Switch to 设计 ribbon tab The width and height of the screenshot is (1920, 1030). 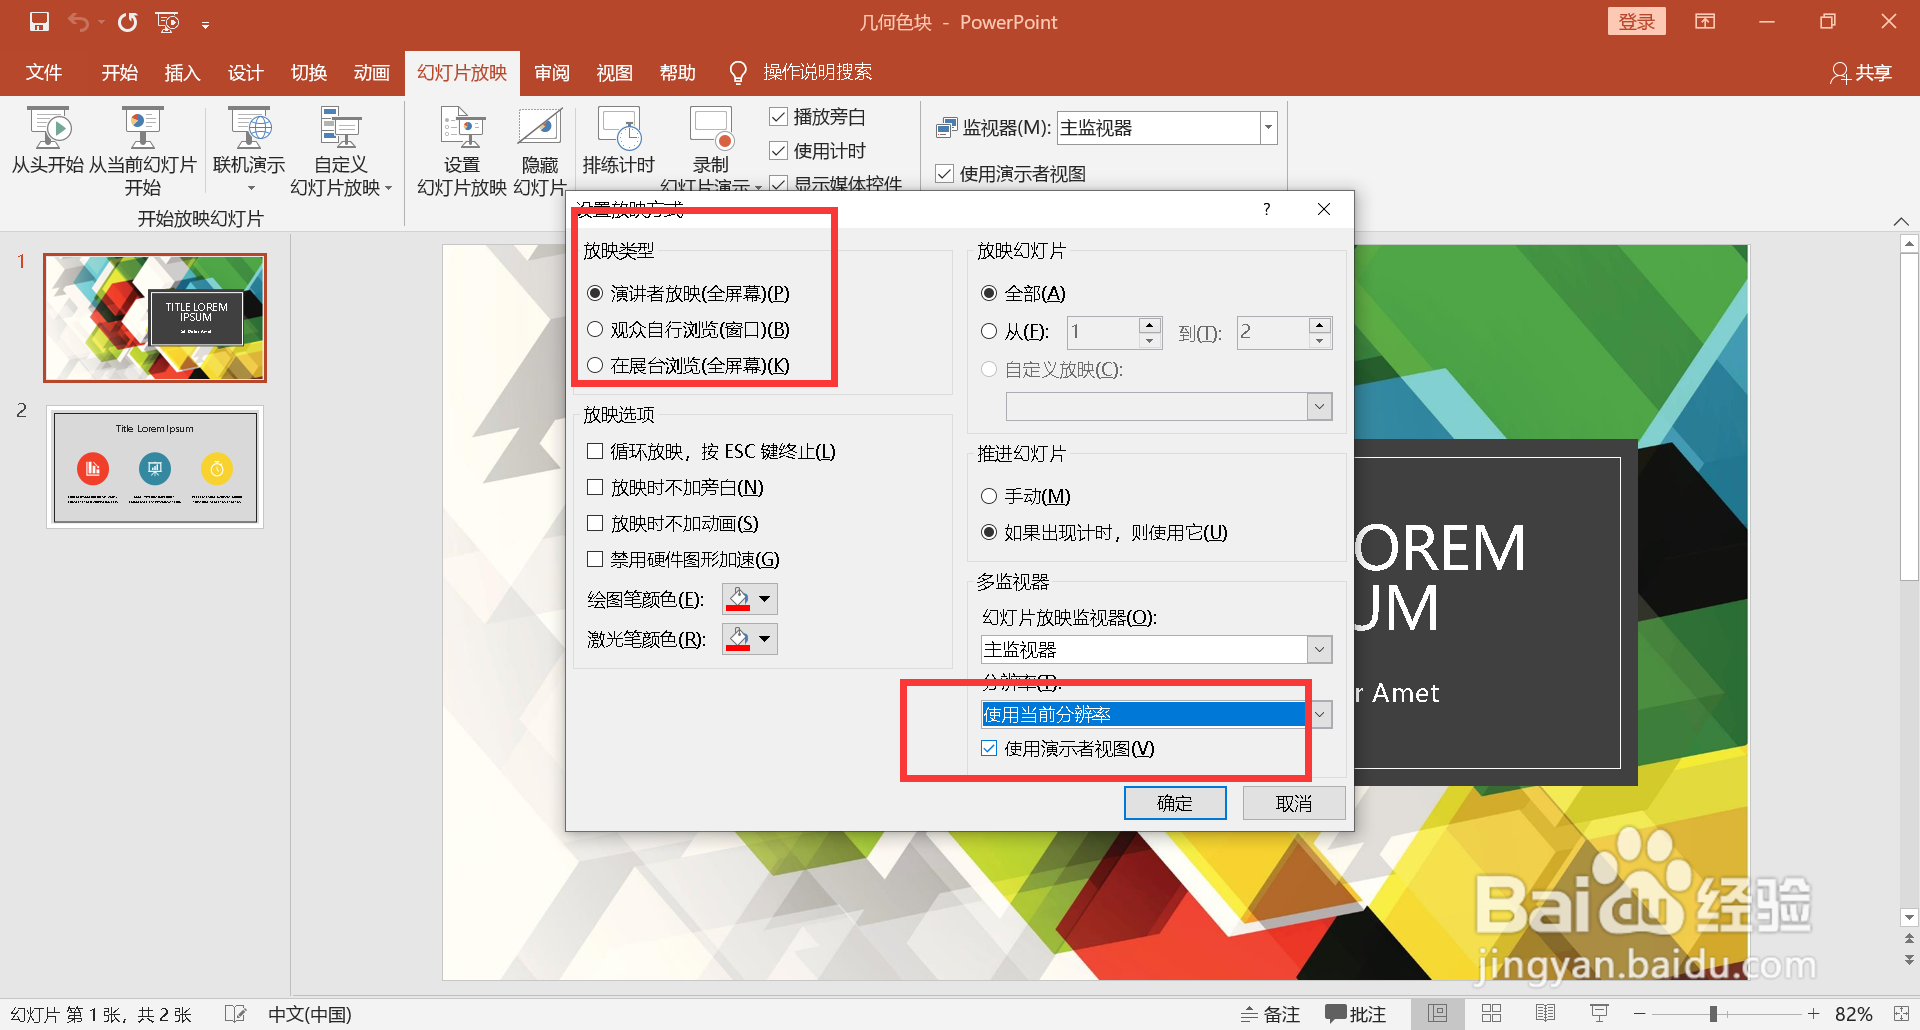coord(246,72)
